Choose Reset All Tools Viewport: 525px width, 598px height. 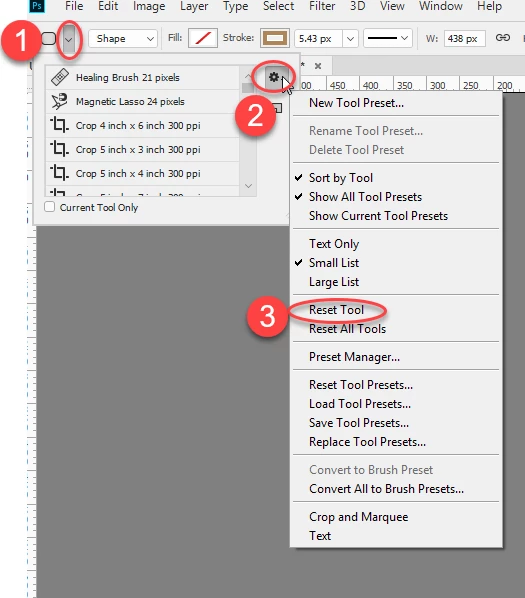[396, 329]
